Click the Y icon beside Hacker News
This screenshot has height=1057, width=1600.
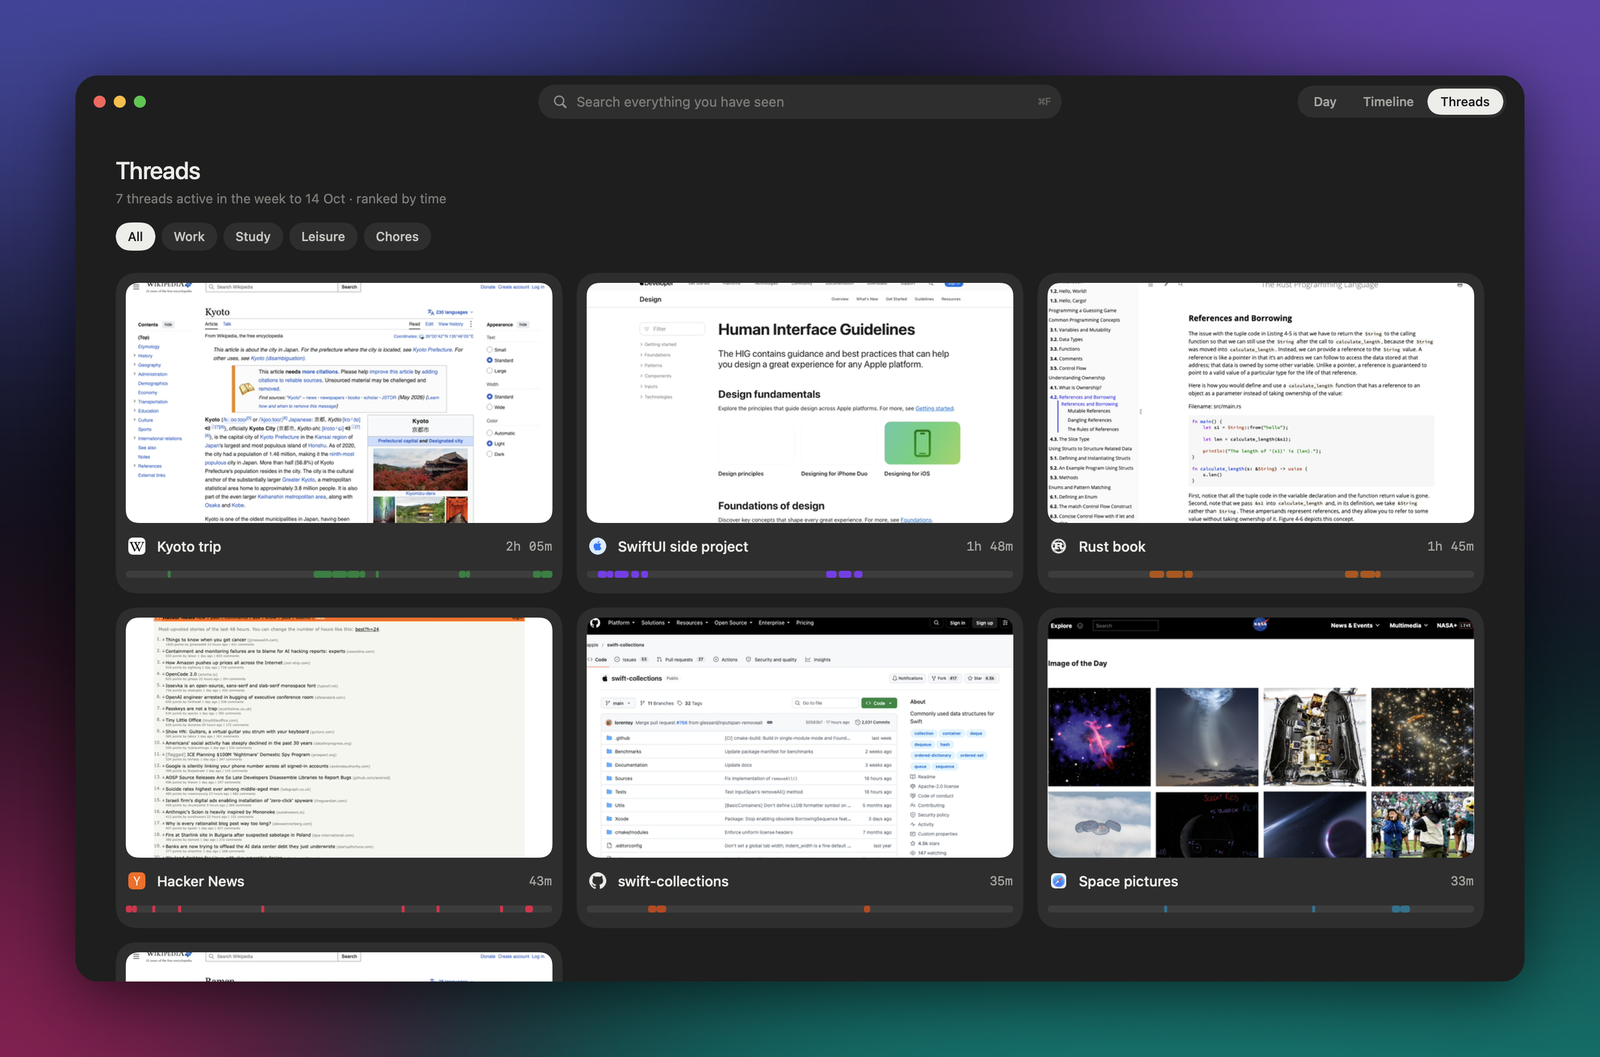(x=137, y=881)
